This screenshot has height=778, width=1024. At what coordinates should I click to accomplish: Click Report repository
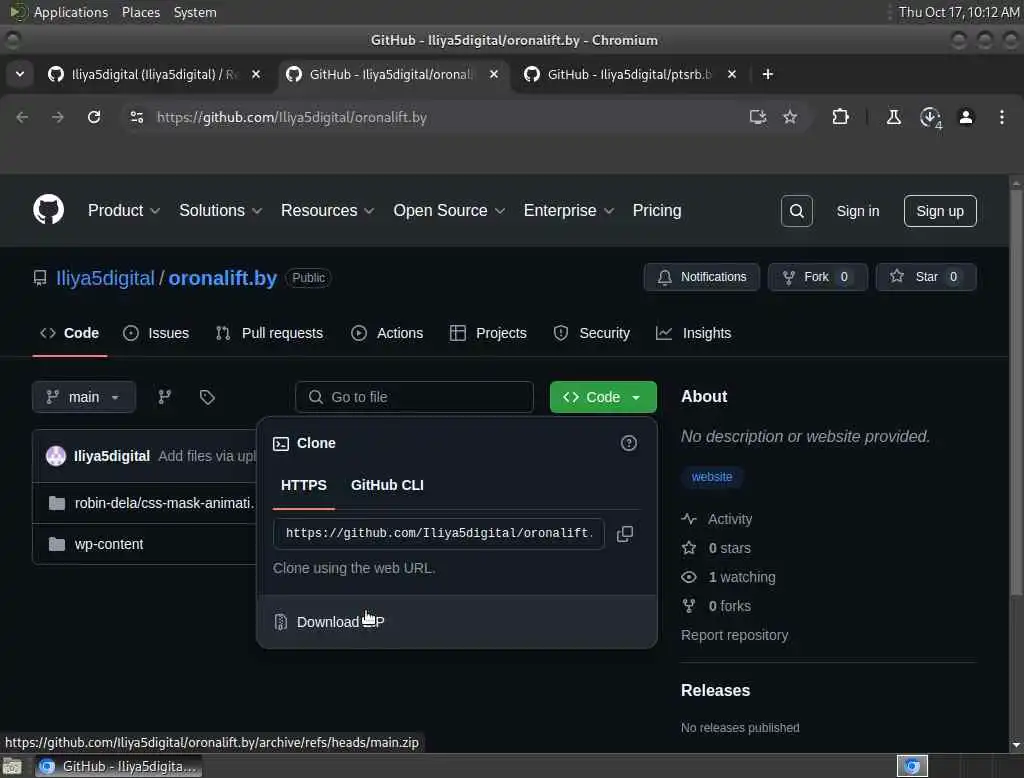tap(734, 635)
